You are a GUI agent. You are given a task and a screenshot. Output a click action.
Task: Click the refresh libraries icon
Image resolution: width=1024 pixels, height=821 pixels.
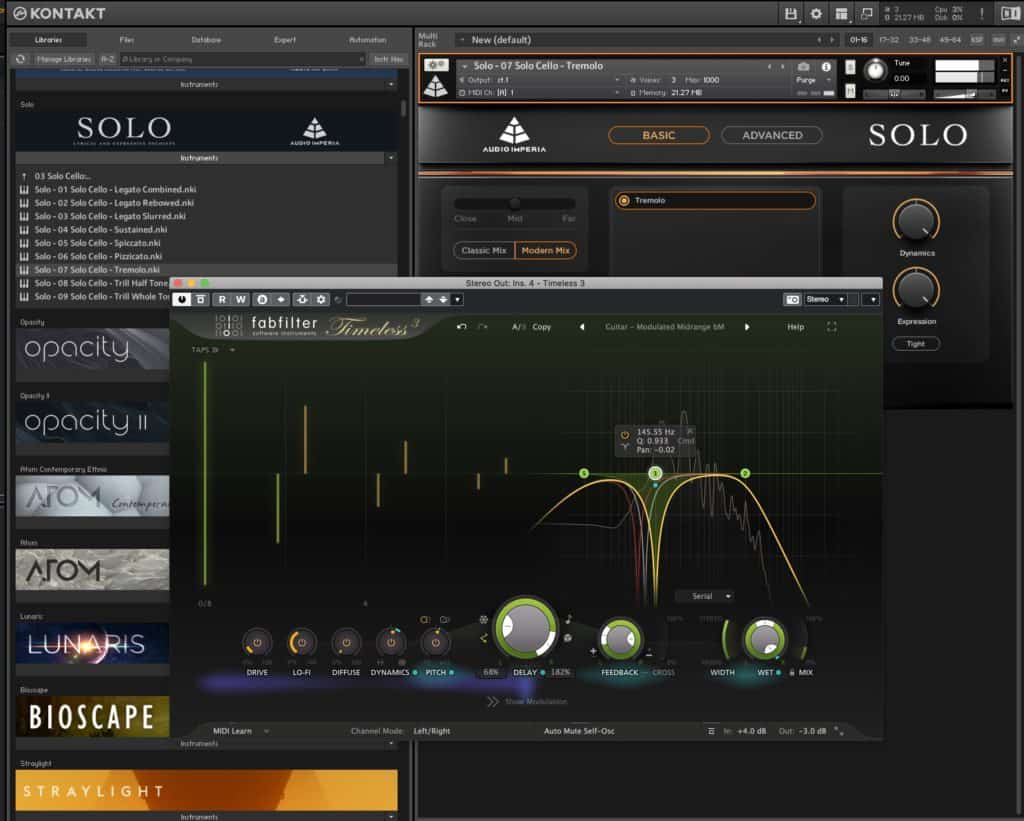21,59
